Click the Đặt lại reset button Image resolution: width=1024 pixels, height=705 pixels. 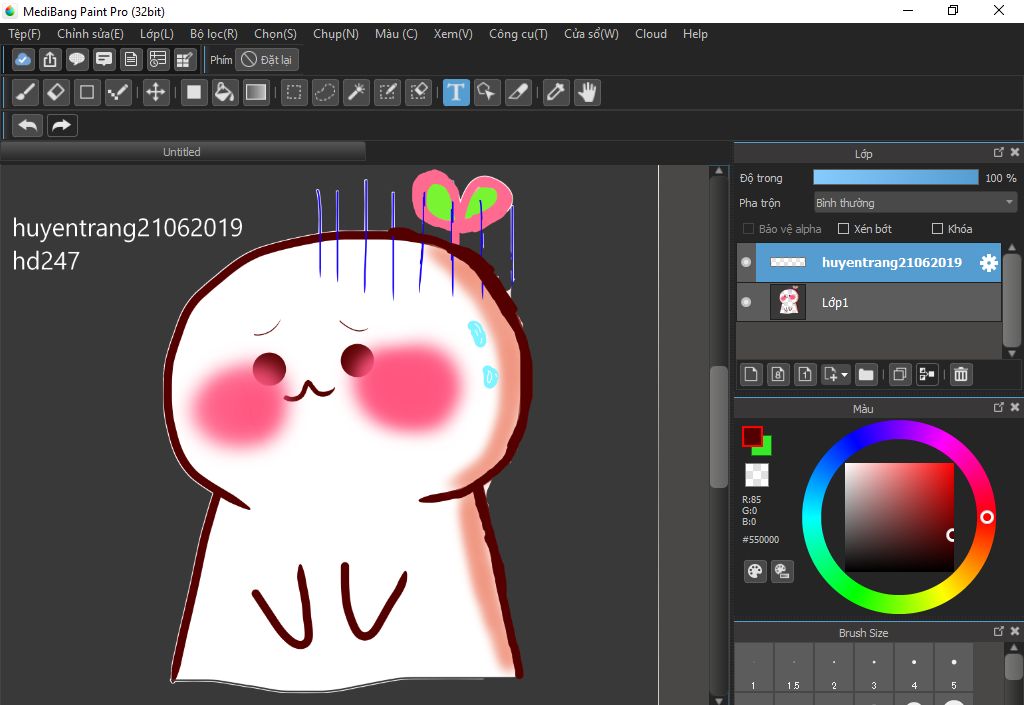pos(267,60)
